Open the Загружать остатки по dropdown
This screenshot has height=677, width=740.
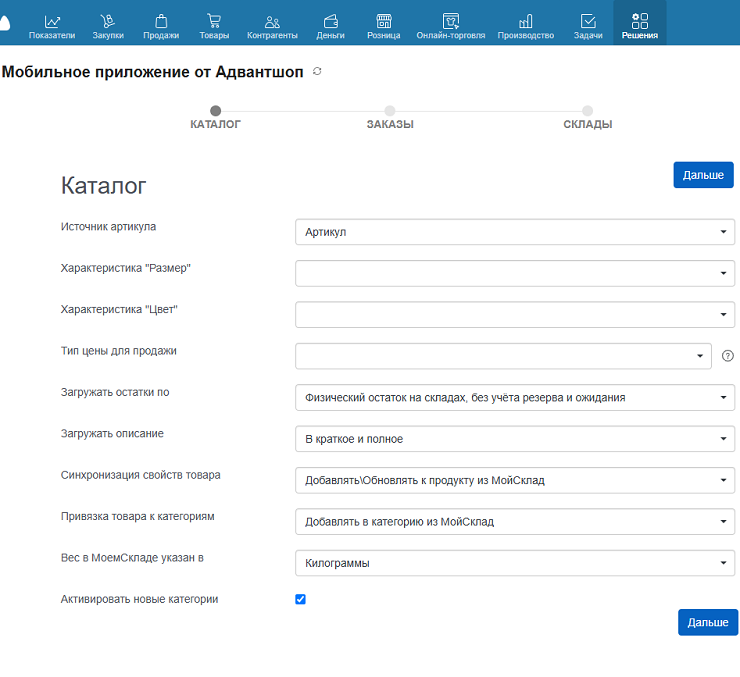pos(515,398)
